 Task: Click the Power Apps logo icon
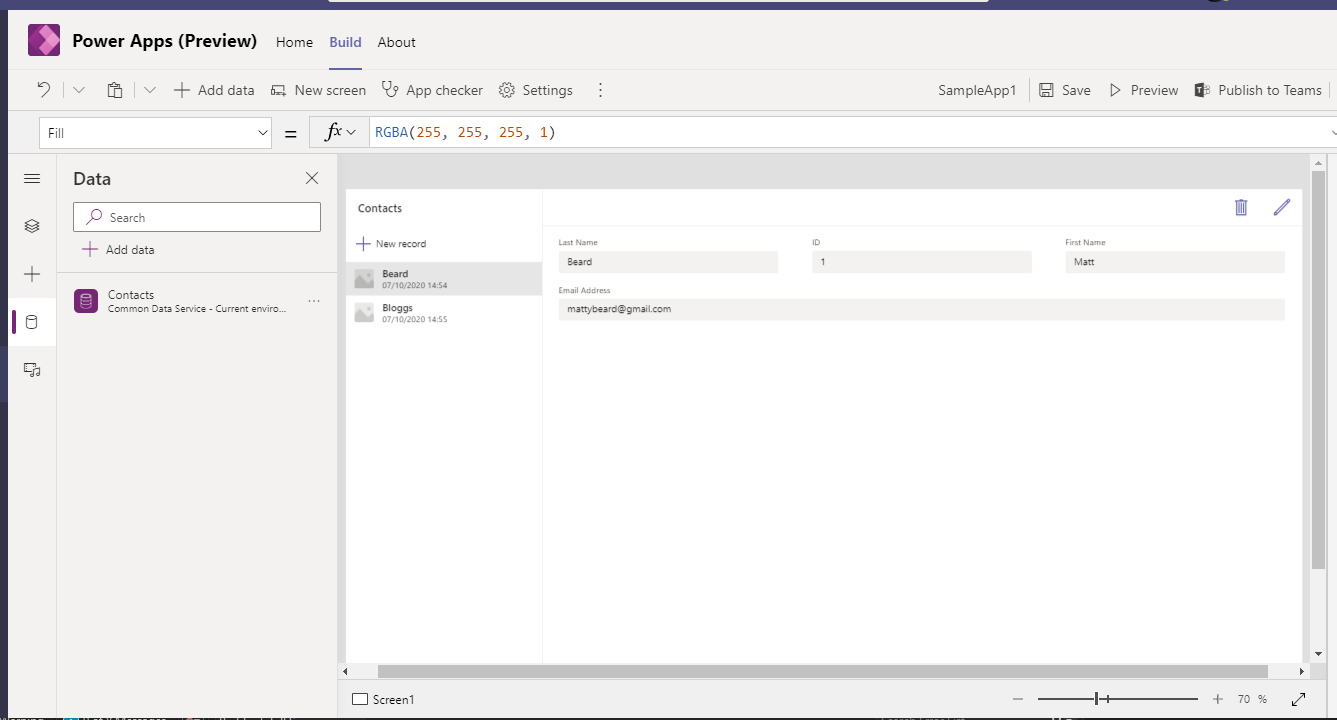click(x=44, y=40)
